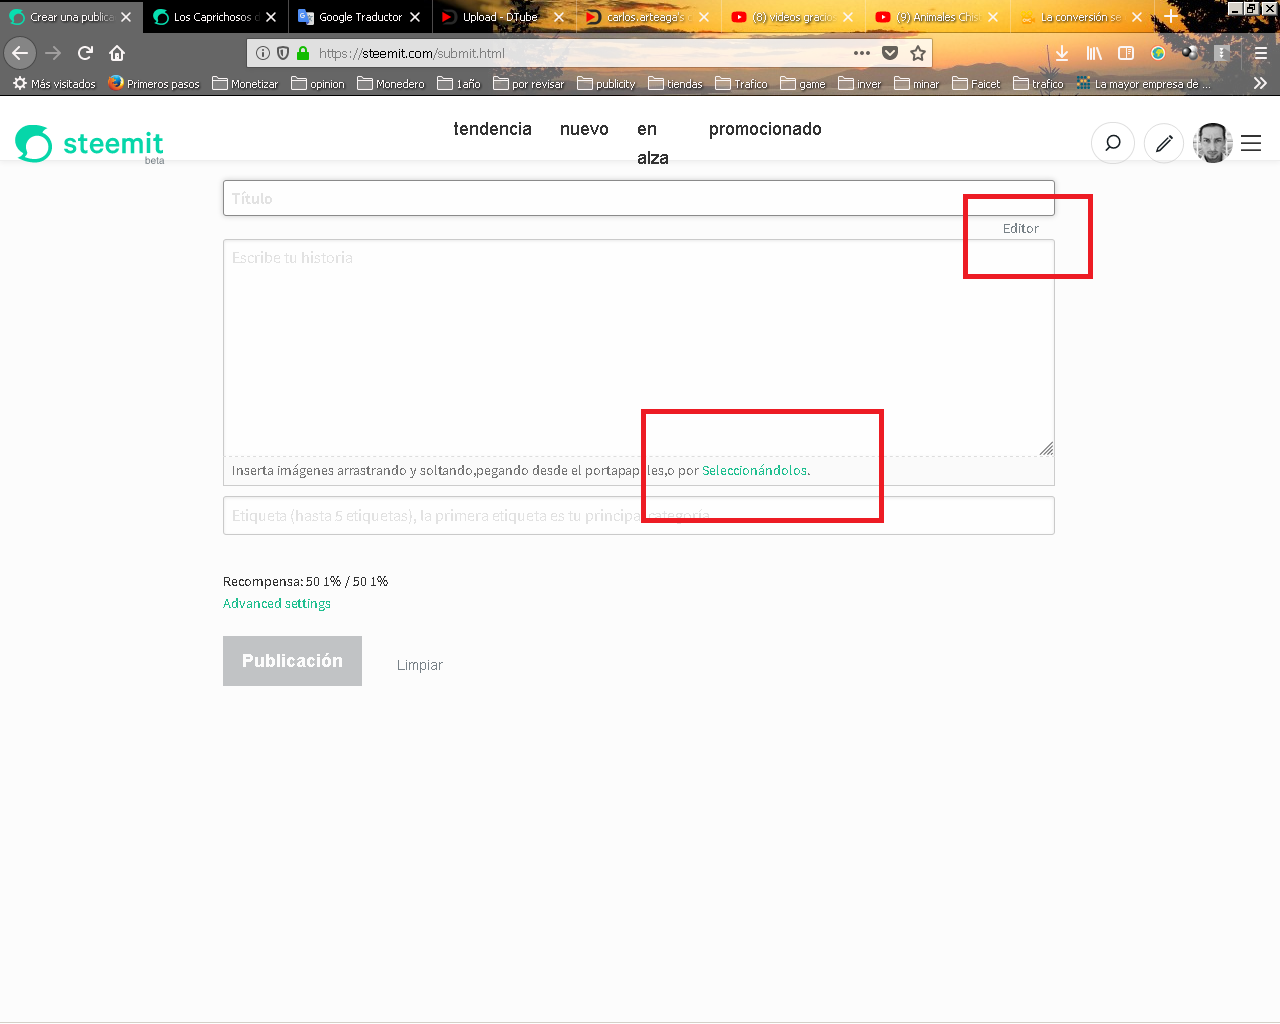This screenshot has height=1024, width=1280.
Task: Open the downloads arrow icon
Action: click(x=1062, y=53)
